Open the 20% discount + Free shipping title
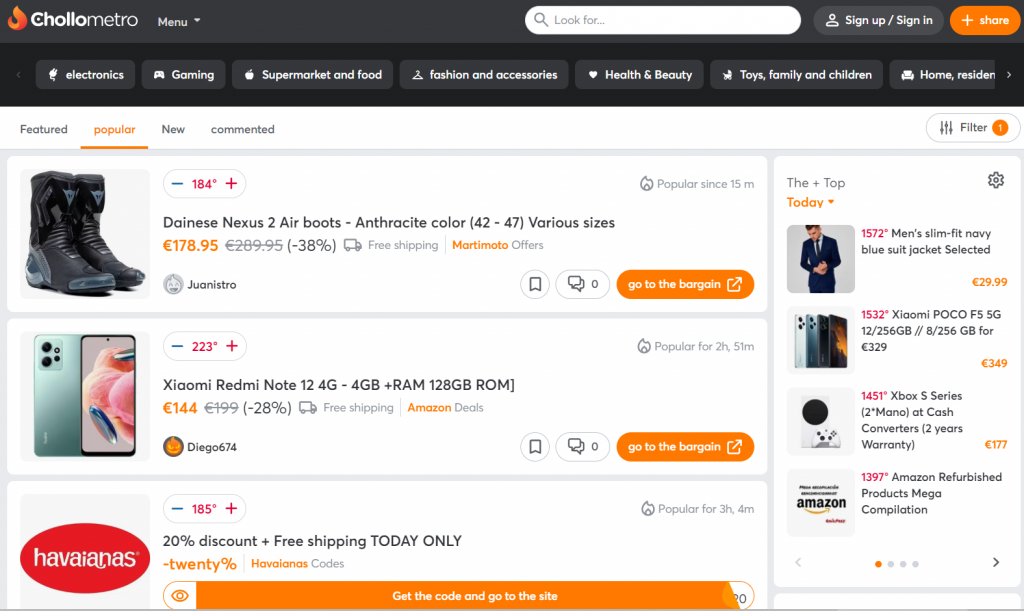1024x611 pixels. (x=312, y=541)
